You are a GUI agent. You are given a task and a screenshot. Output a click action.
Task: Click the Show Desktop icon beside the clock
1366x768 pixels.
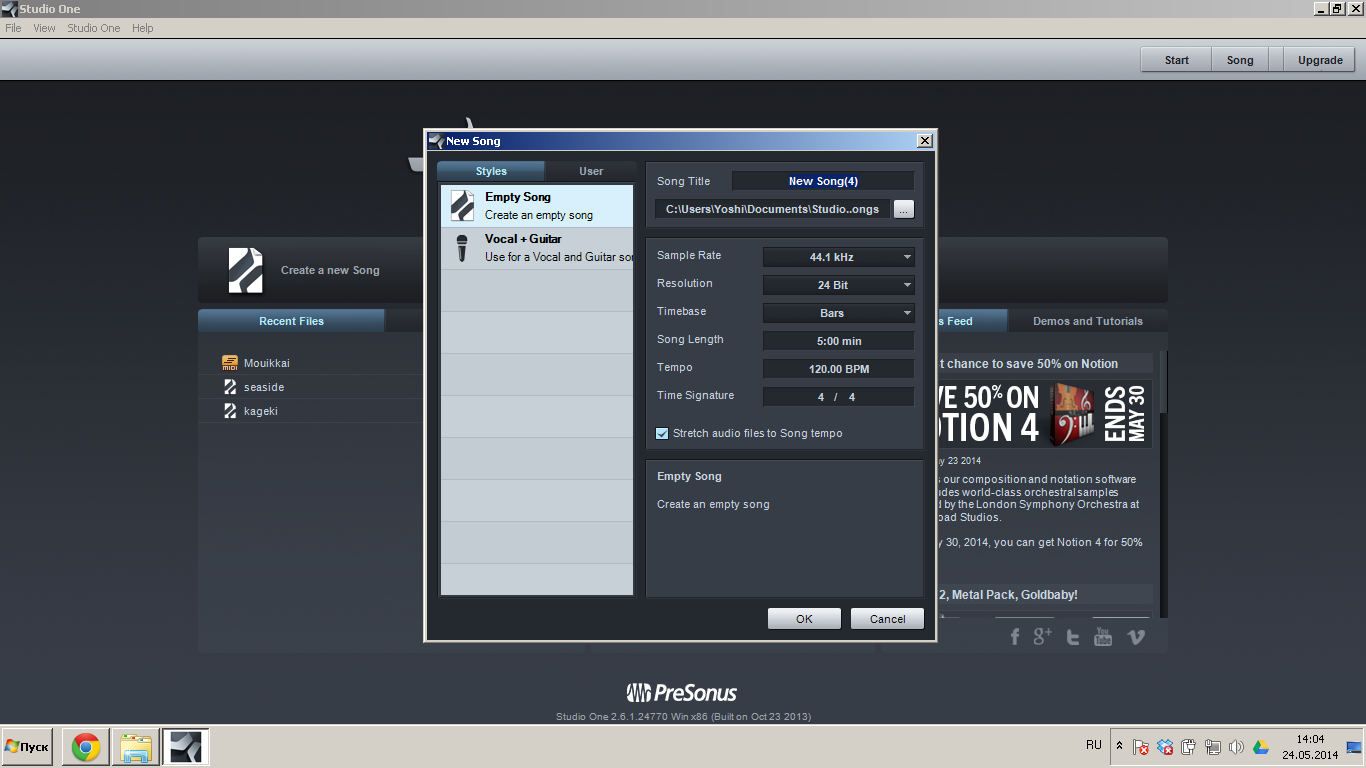pyautogui.click(x=1355, y=747)
